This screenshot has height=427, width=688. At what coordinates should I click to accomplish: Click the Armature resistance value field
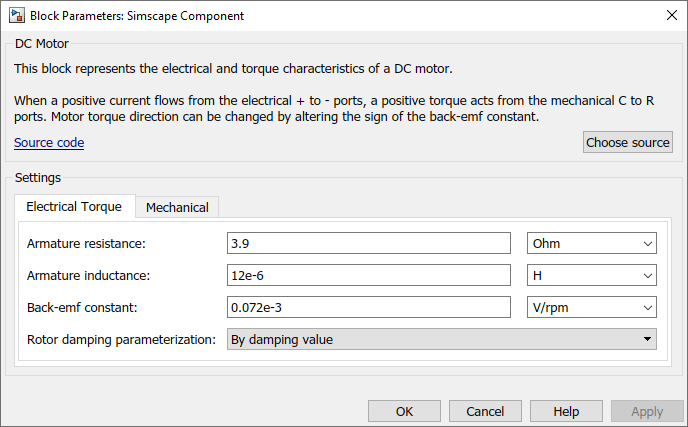pyautogui.click(x=370, y=243)
